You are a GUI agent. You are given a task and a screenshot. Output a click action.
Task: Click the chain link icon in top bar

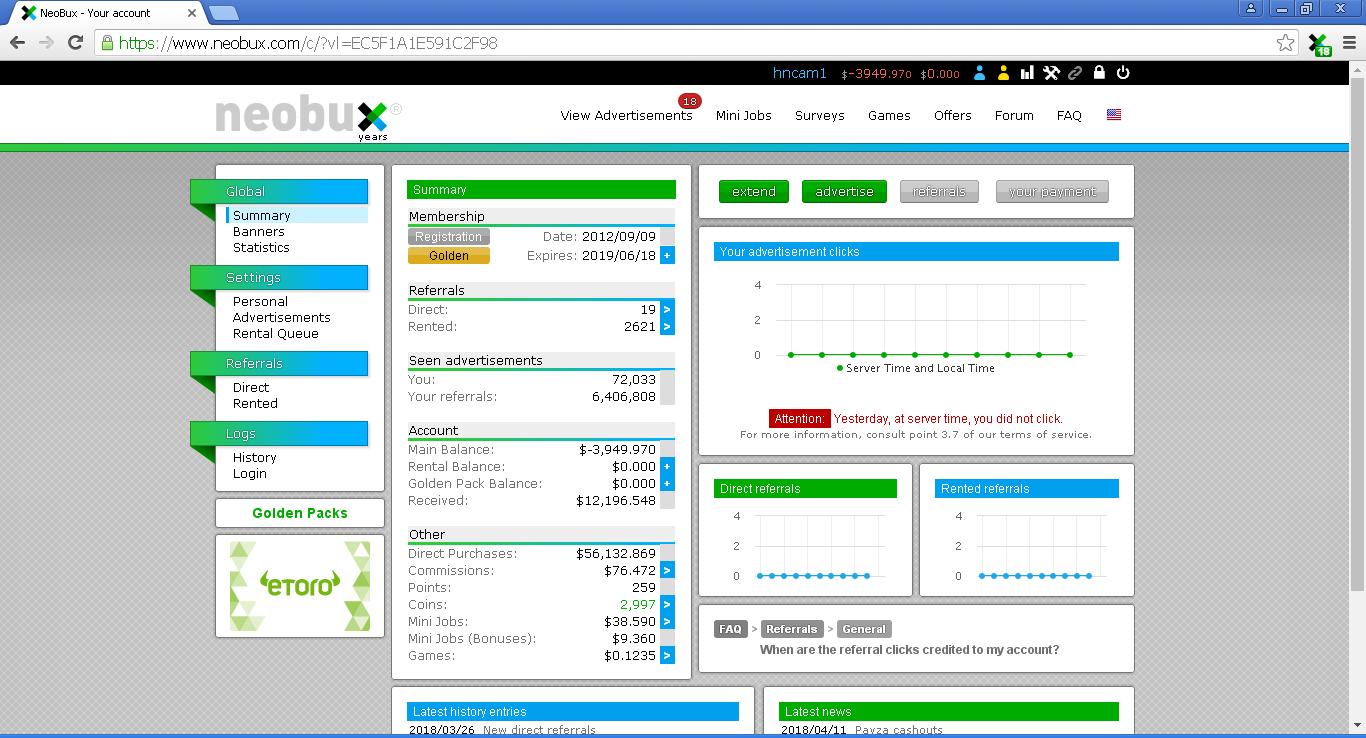[x=1075, y=73]
